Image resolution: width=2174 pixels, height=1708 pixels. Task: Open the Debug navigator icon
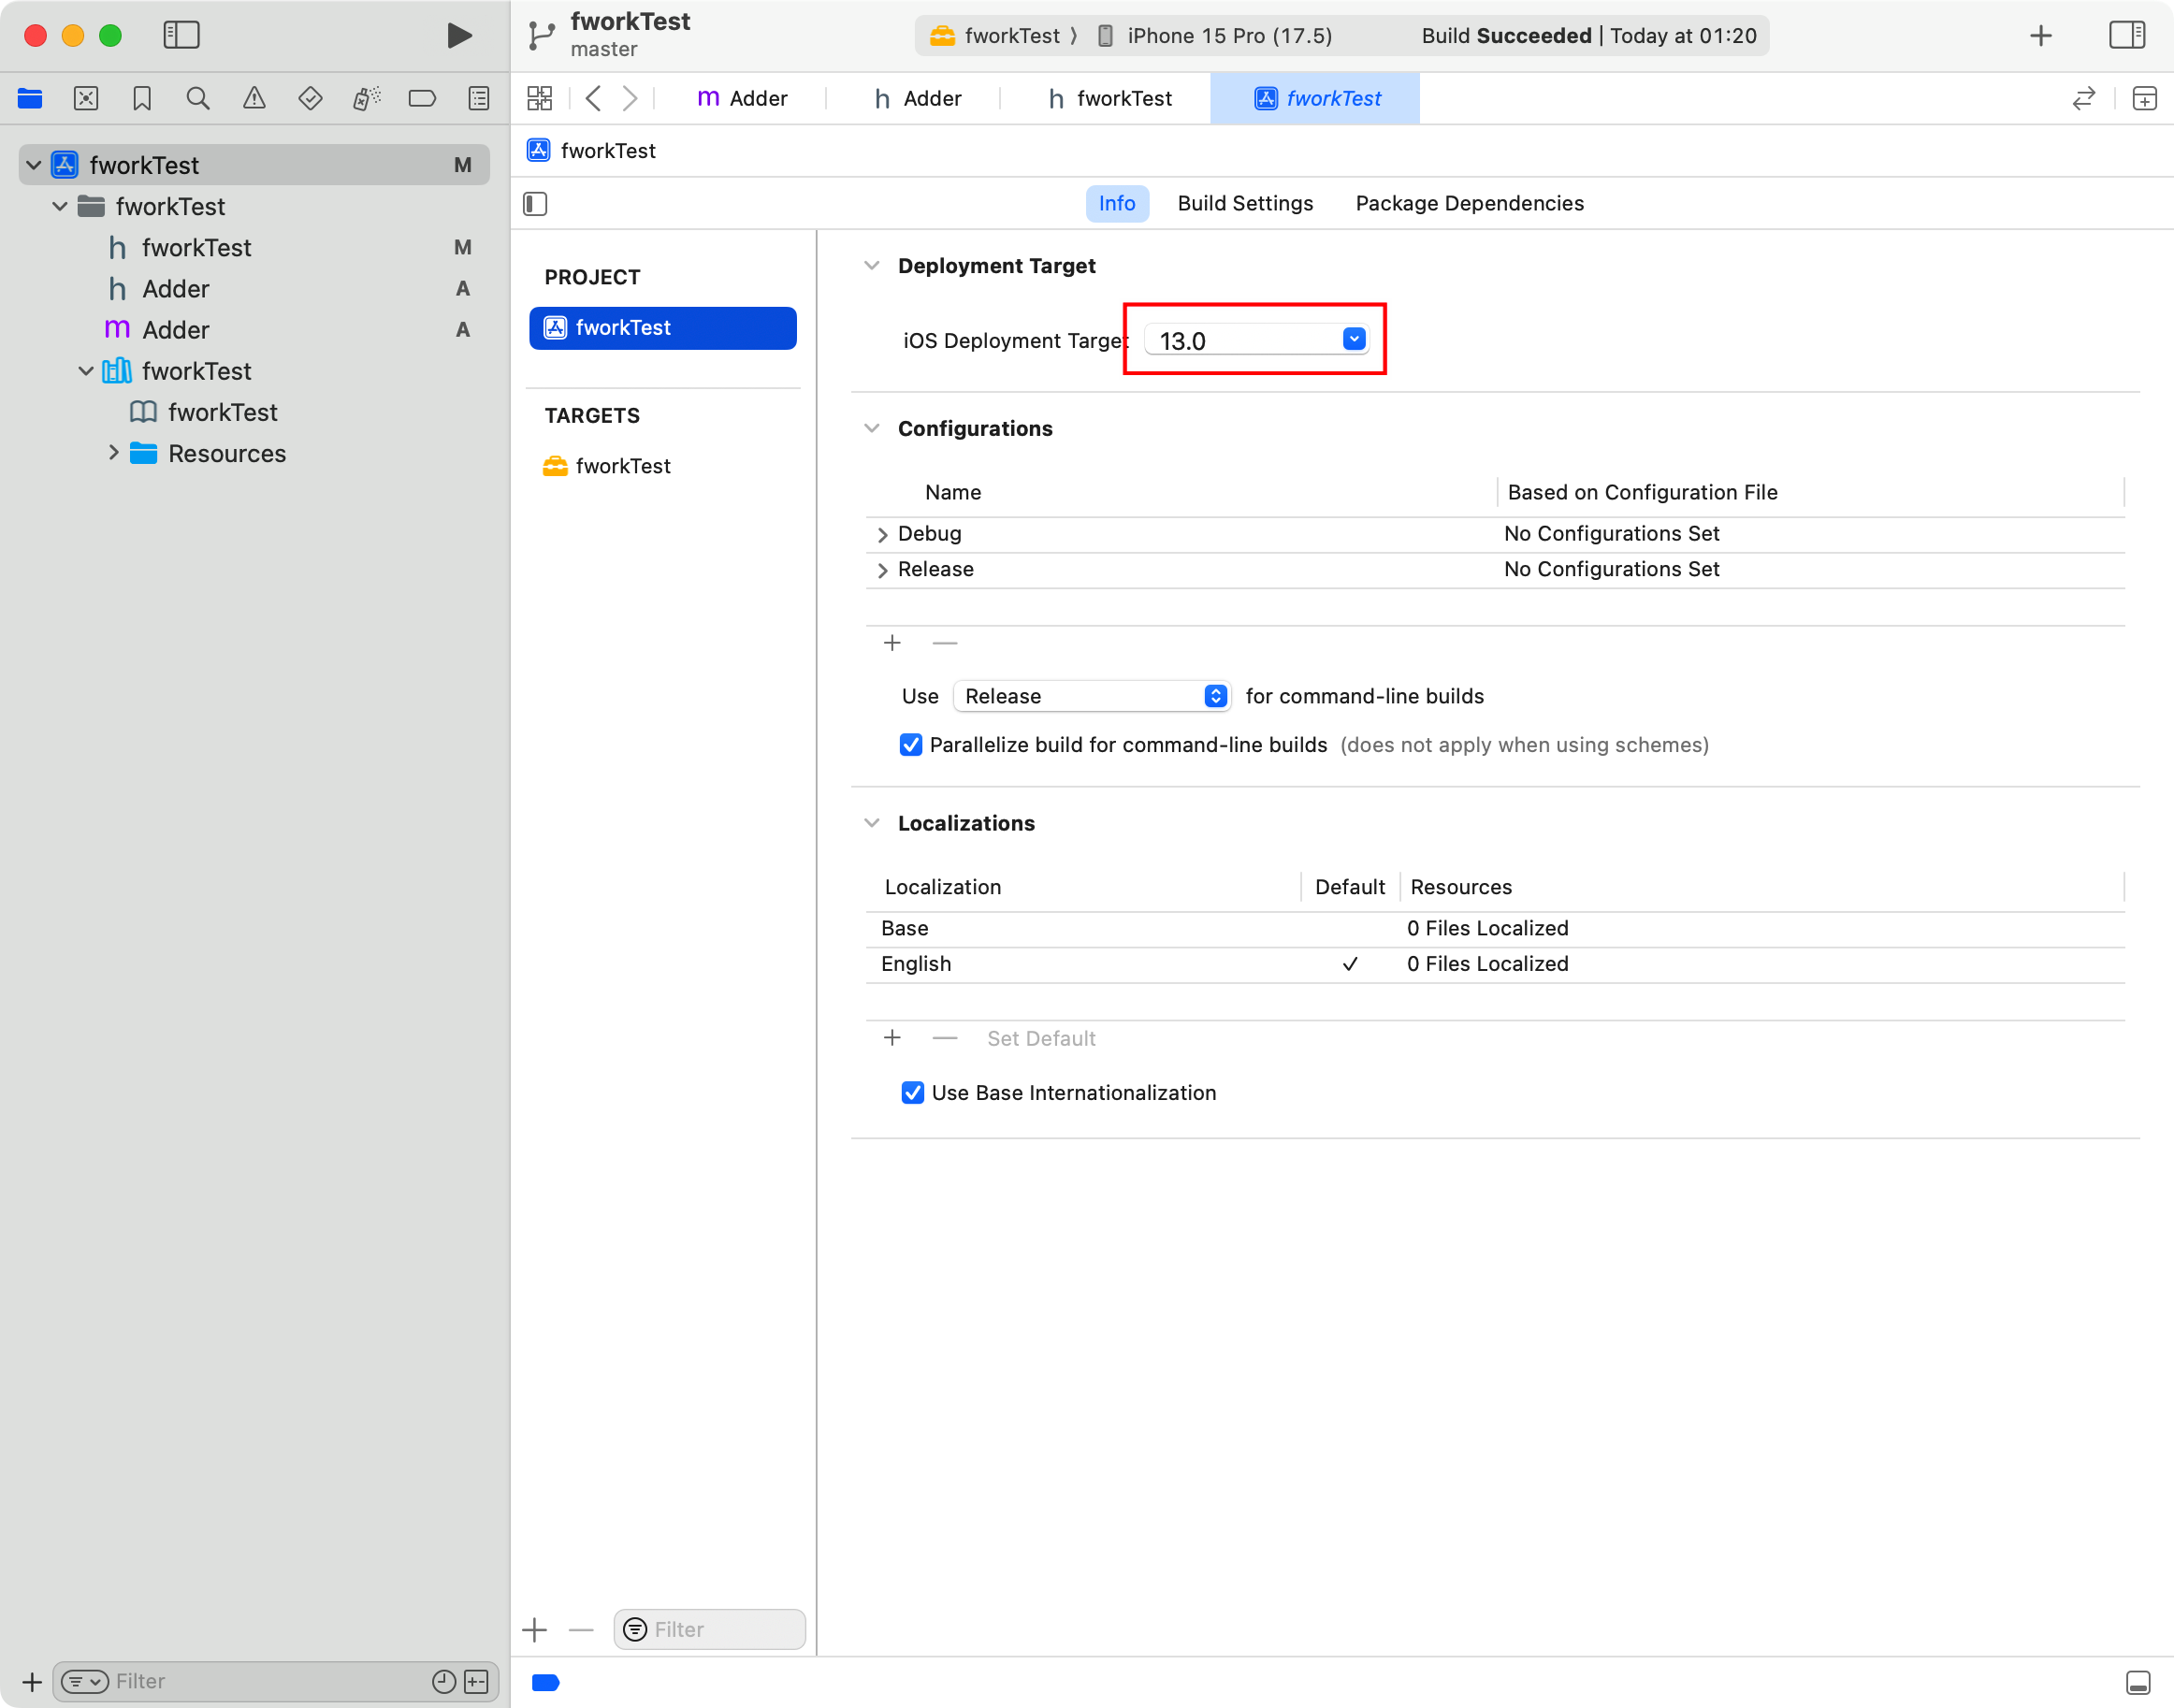(x=366, y=98)
